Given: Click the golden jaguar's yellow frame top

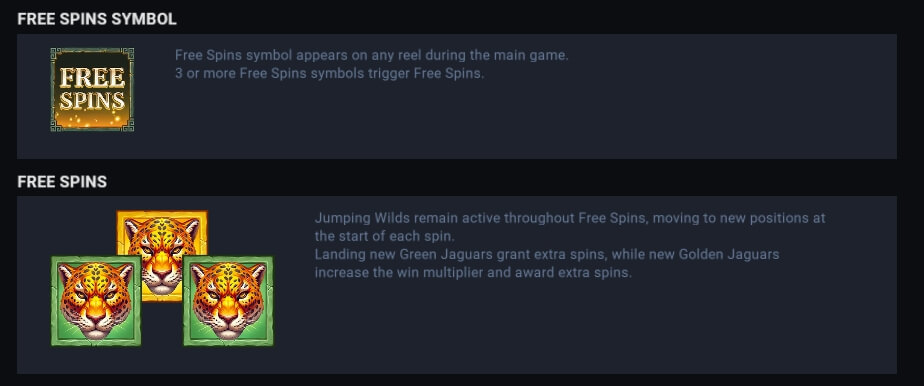Looking at the screenshot, I should (162, 214).
